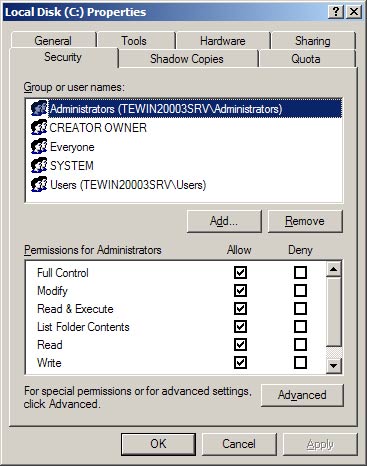Pick the SYSTEM account icon
367x466 pixels.
[x=39, y=165]
